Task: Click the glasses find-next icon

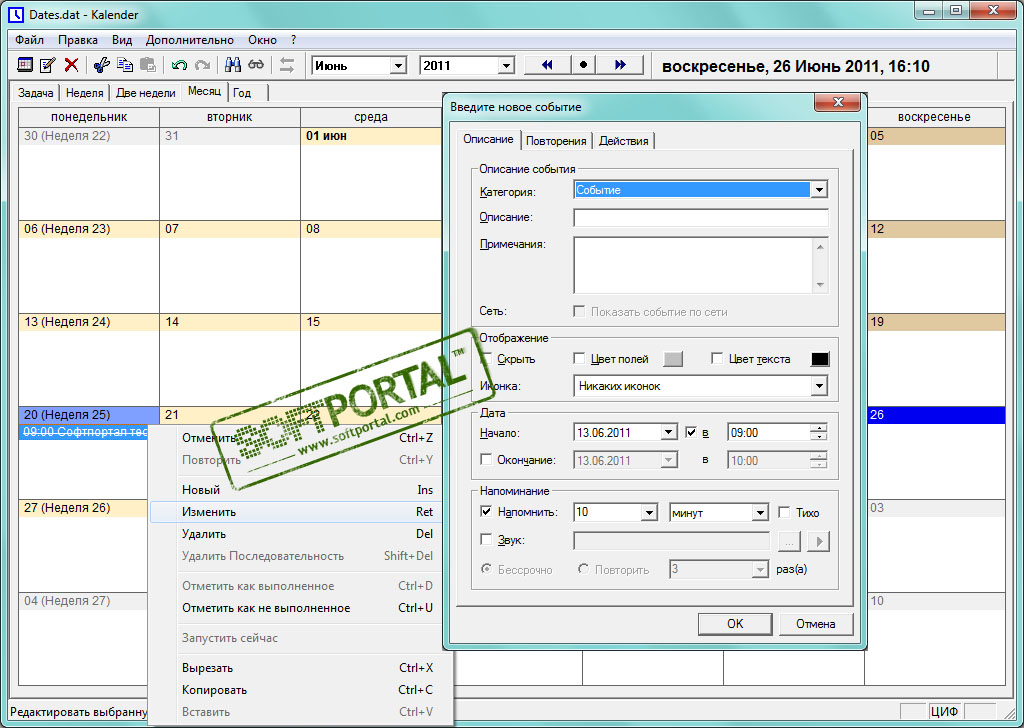Action: click(x=256, y=65)
